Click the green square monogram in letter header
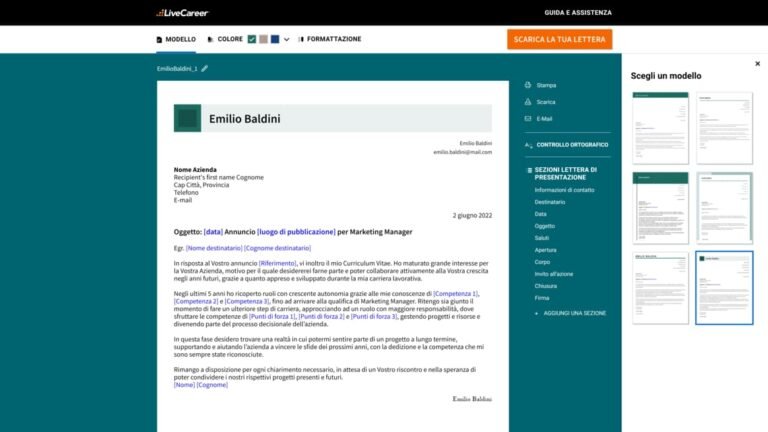The height and width of the screenshot is (432, 768). click(x=187, y=118)
